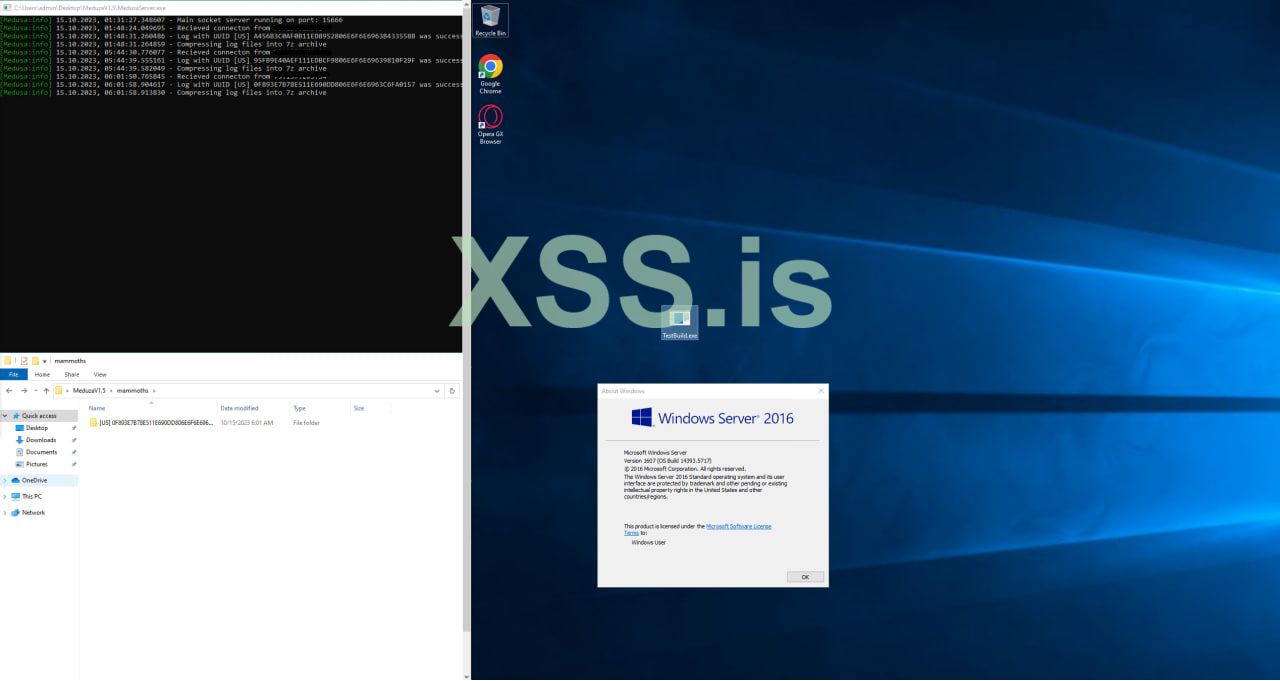The image size is (1280, 681).
Task: Expand This PC in the navigation pane
Action: [5, 496]
